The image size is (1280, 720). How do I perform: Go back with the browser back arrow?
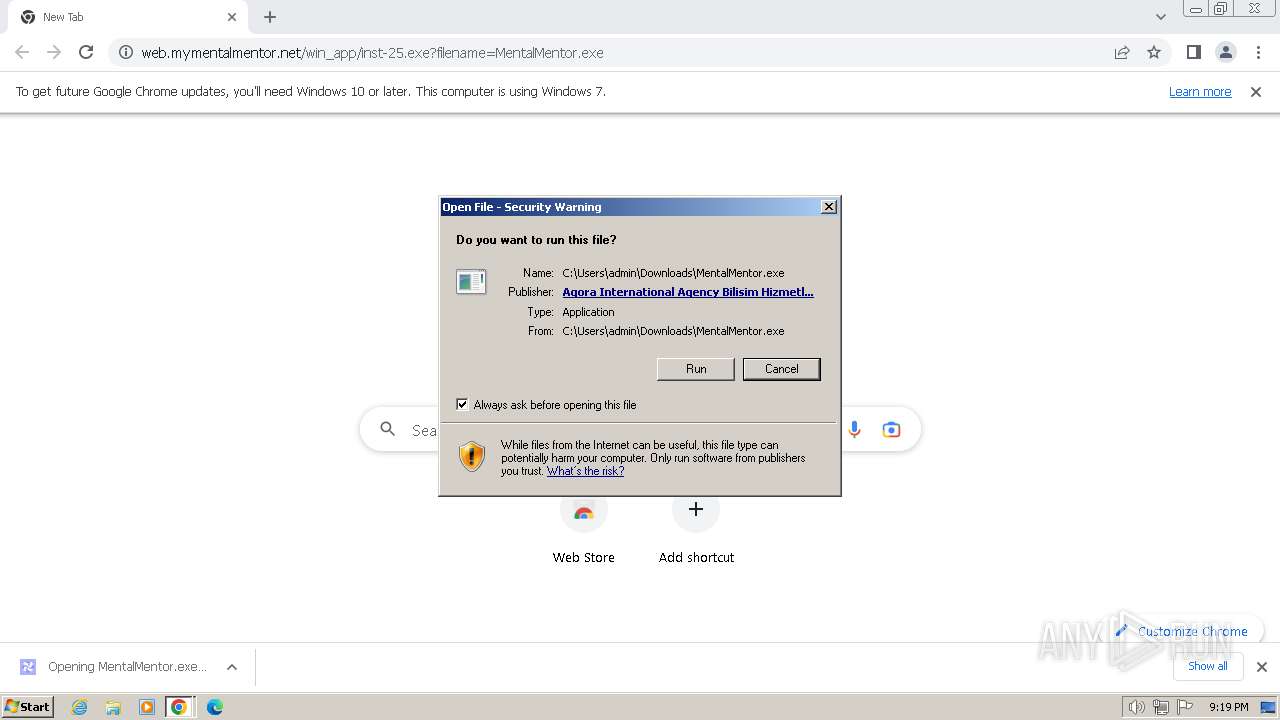(22, 52)
